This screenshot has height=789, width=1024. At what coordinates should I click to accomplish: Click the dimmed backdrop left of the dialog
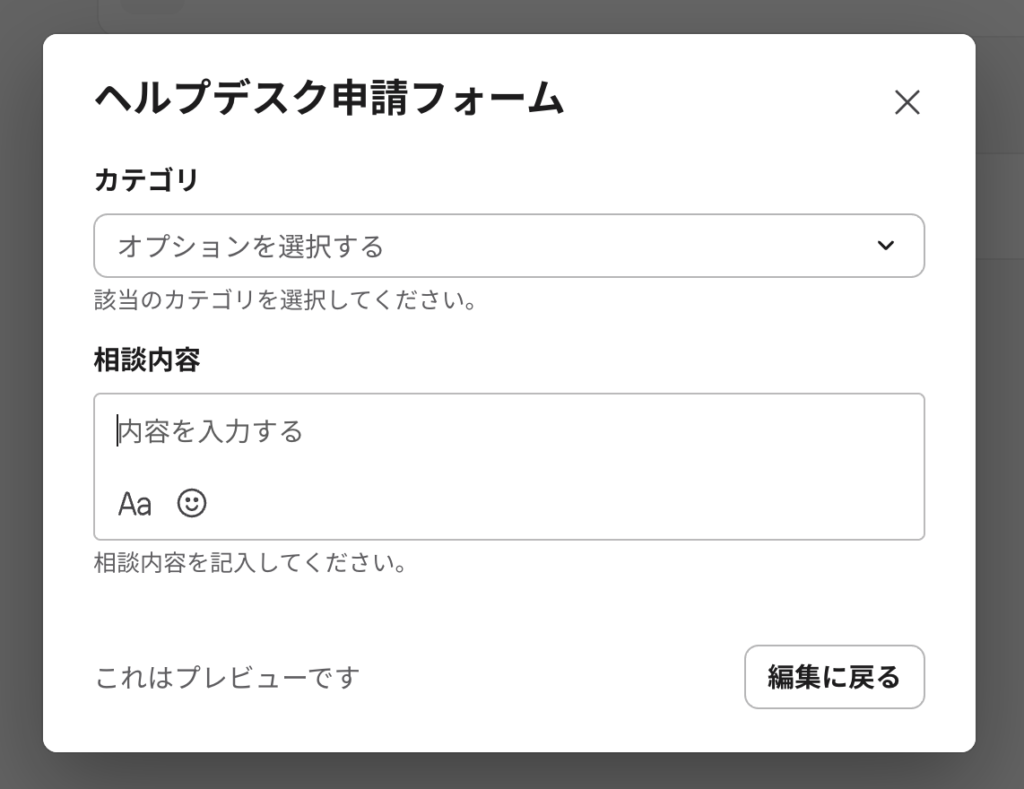tap(20, 400)
